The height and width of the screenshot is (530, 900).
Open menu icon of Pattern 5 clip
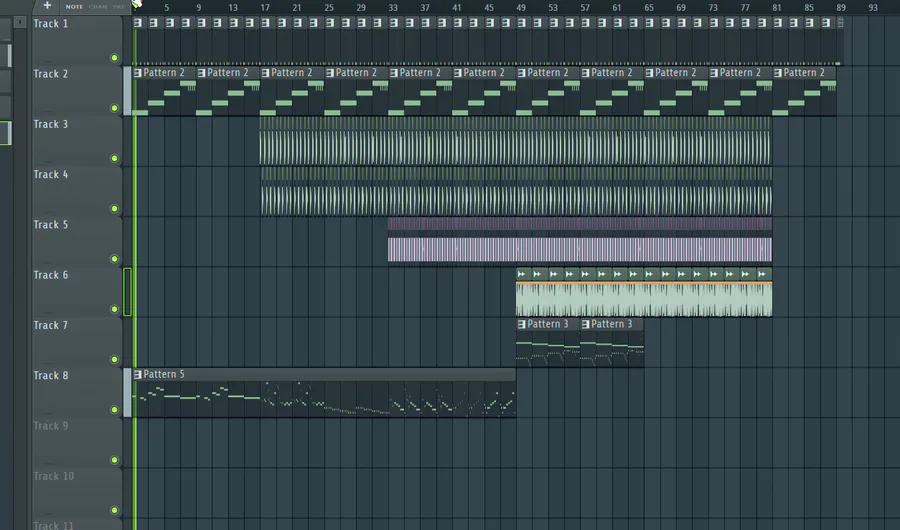pos(138,374)
